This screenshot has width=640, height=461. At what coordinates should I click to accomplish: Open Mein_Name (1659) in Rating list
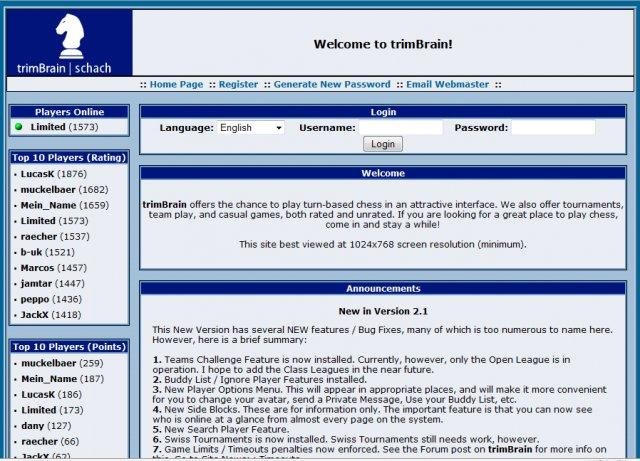coord(65,205)
